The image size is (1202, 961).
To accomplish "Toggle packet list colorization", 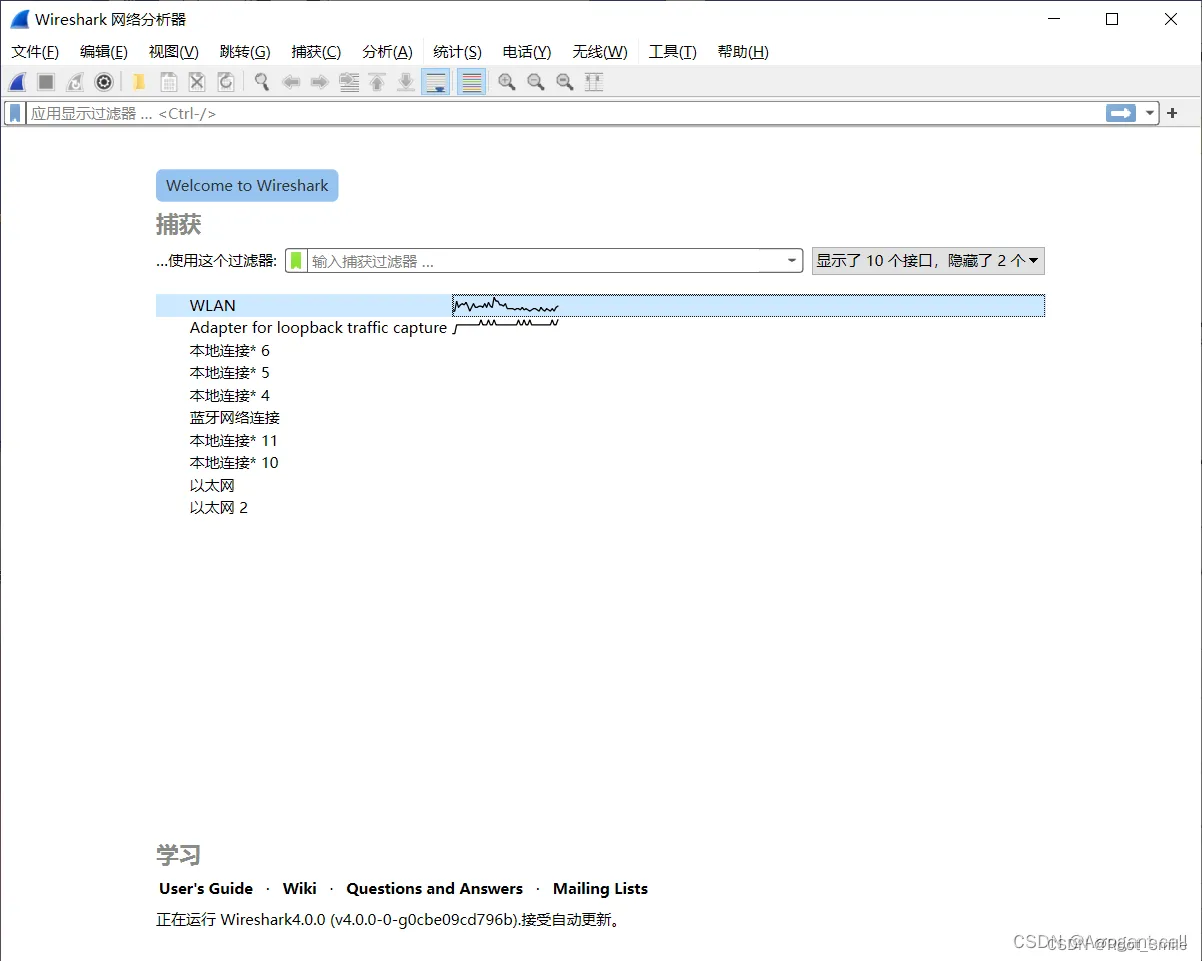I will pyautogui.click(x=472, y=82).
